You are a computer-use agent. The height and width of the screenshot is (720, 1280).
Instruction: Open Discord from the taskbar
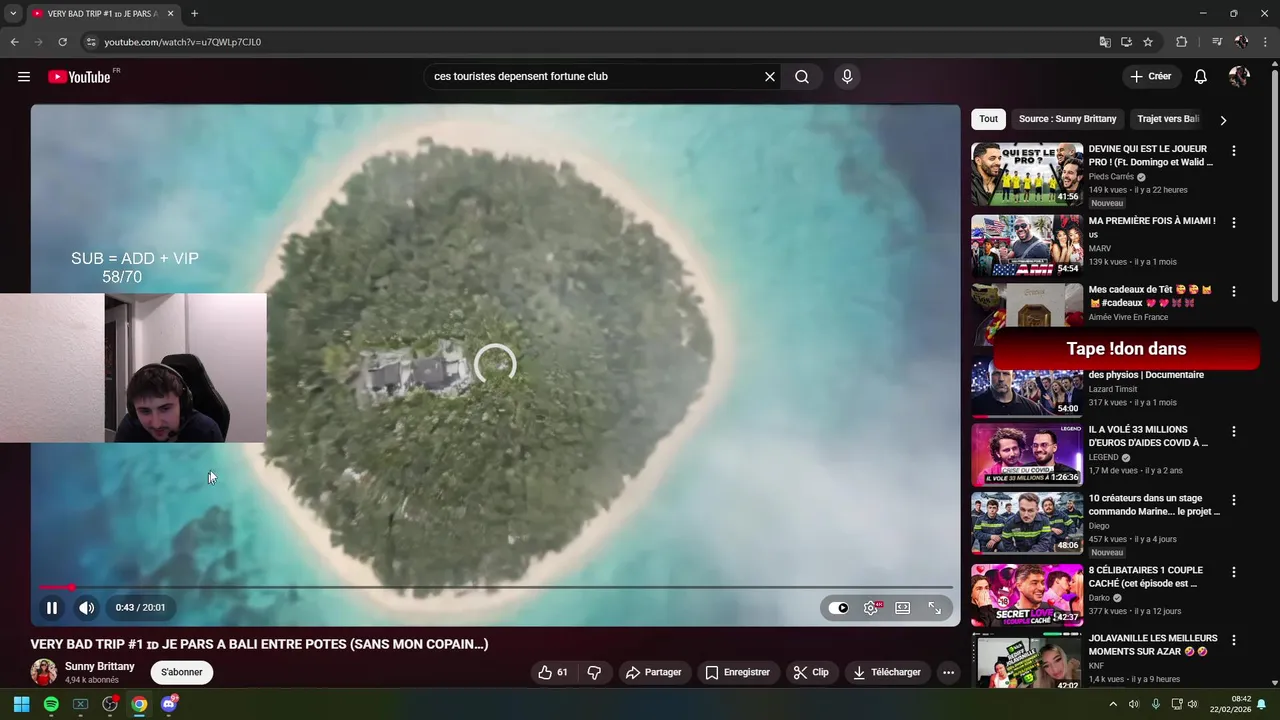[168, 704]
